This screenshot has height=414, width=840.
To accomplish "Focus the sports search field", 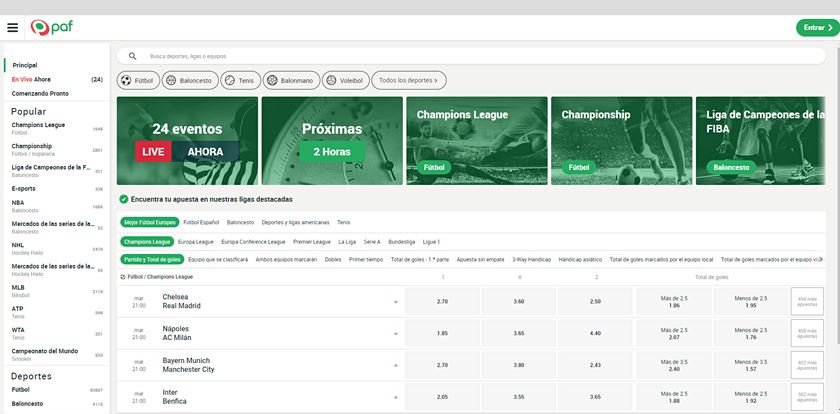I will pos(471,56).
